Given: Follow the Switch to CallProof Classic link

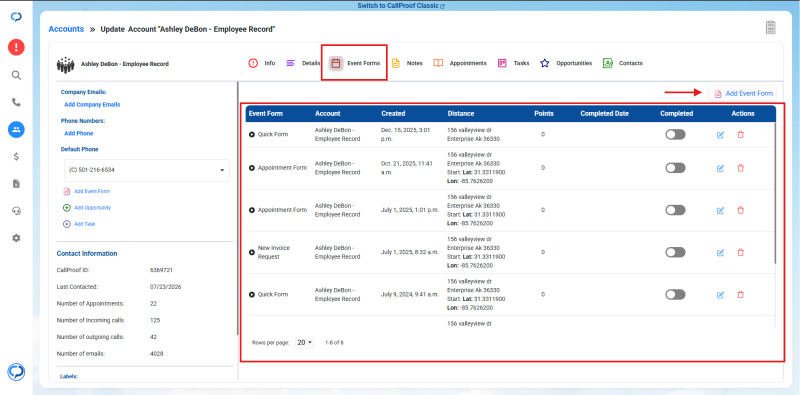Looking at the screenshot, I should (401, 6).
